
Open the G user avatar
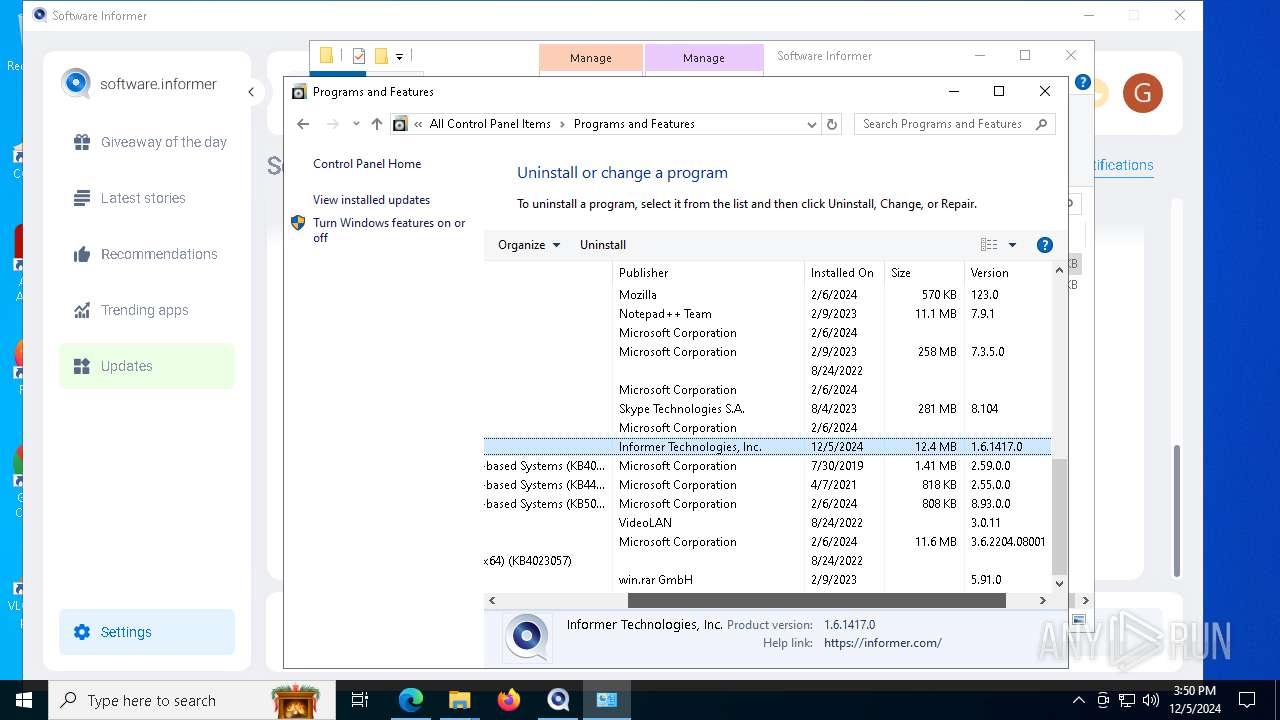click(1142, 93)
